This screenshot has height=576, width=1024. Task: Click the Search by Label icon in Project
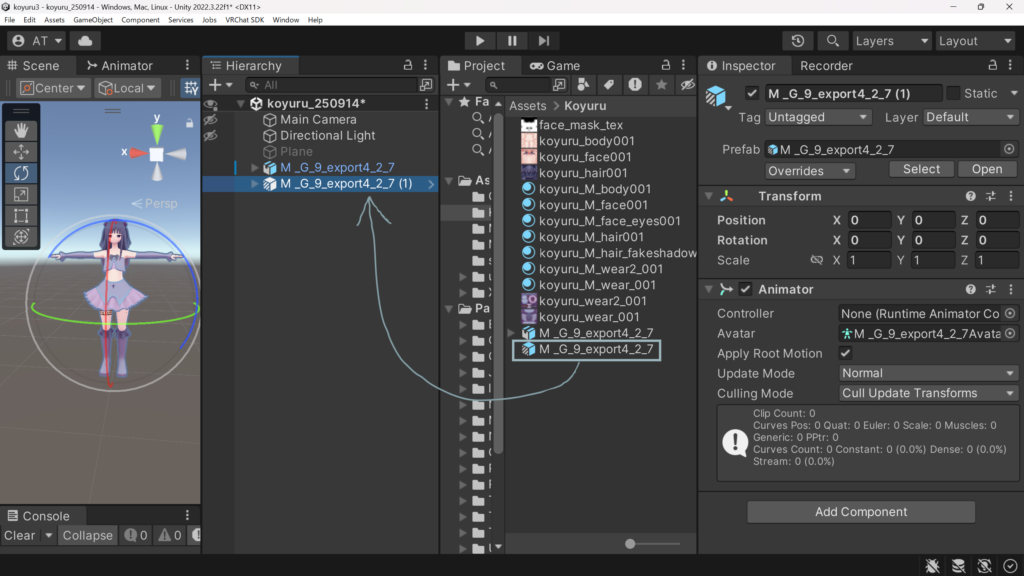coord(609,85)
